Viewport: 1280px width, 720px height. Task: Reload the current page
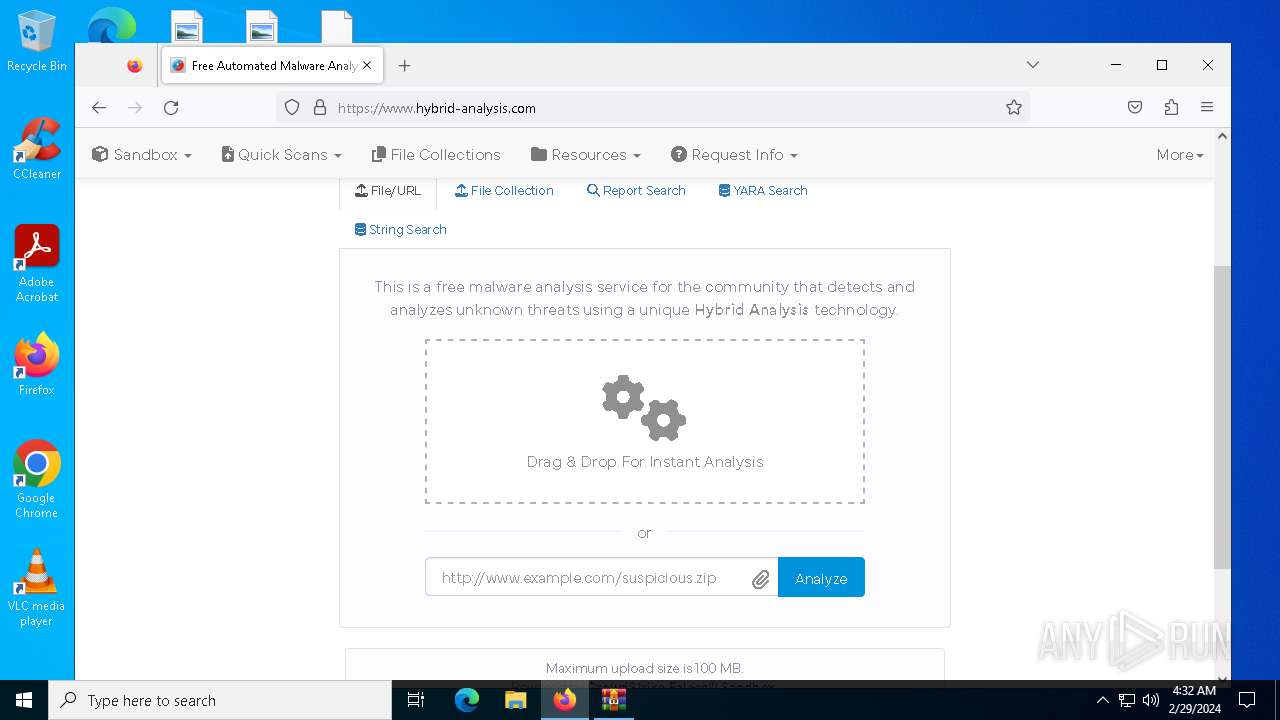[x=171, y=108]
